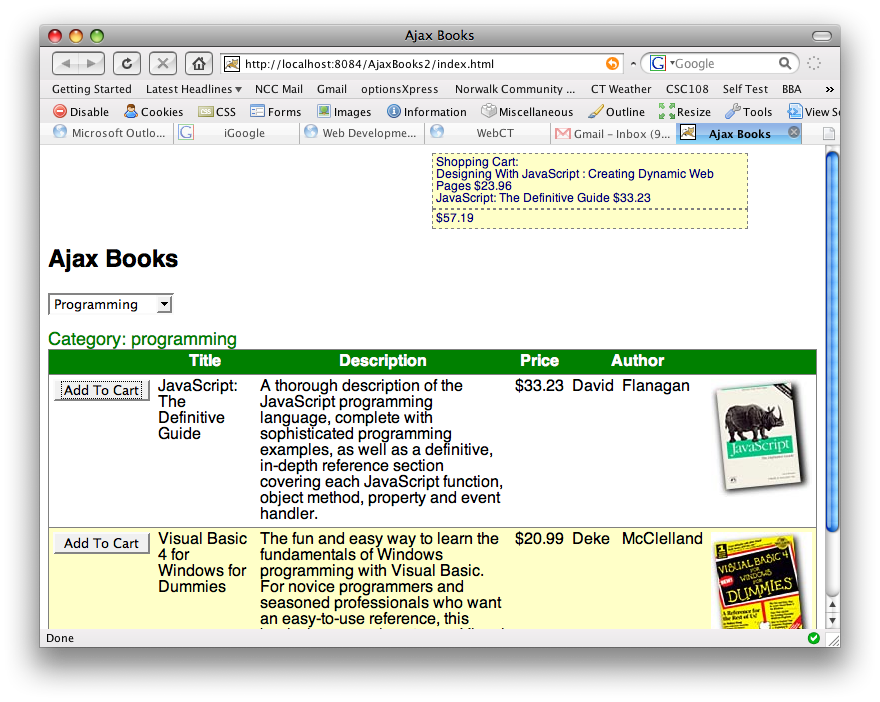
Task: Click the Author column header
Action: tap(638, 360)
